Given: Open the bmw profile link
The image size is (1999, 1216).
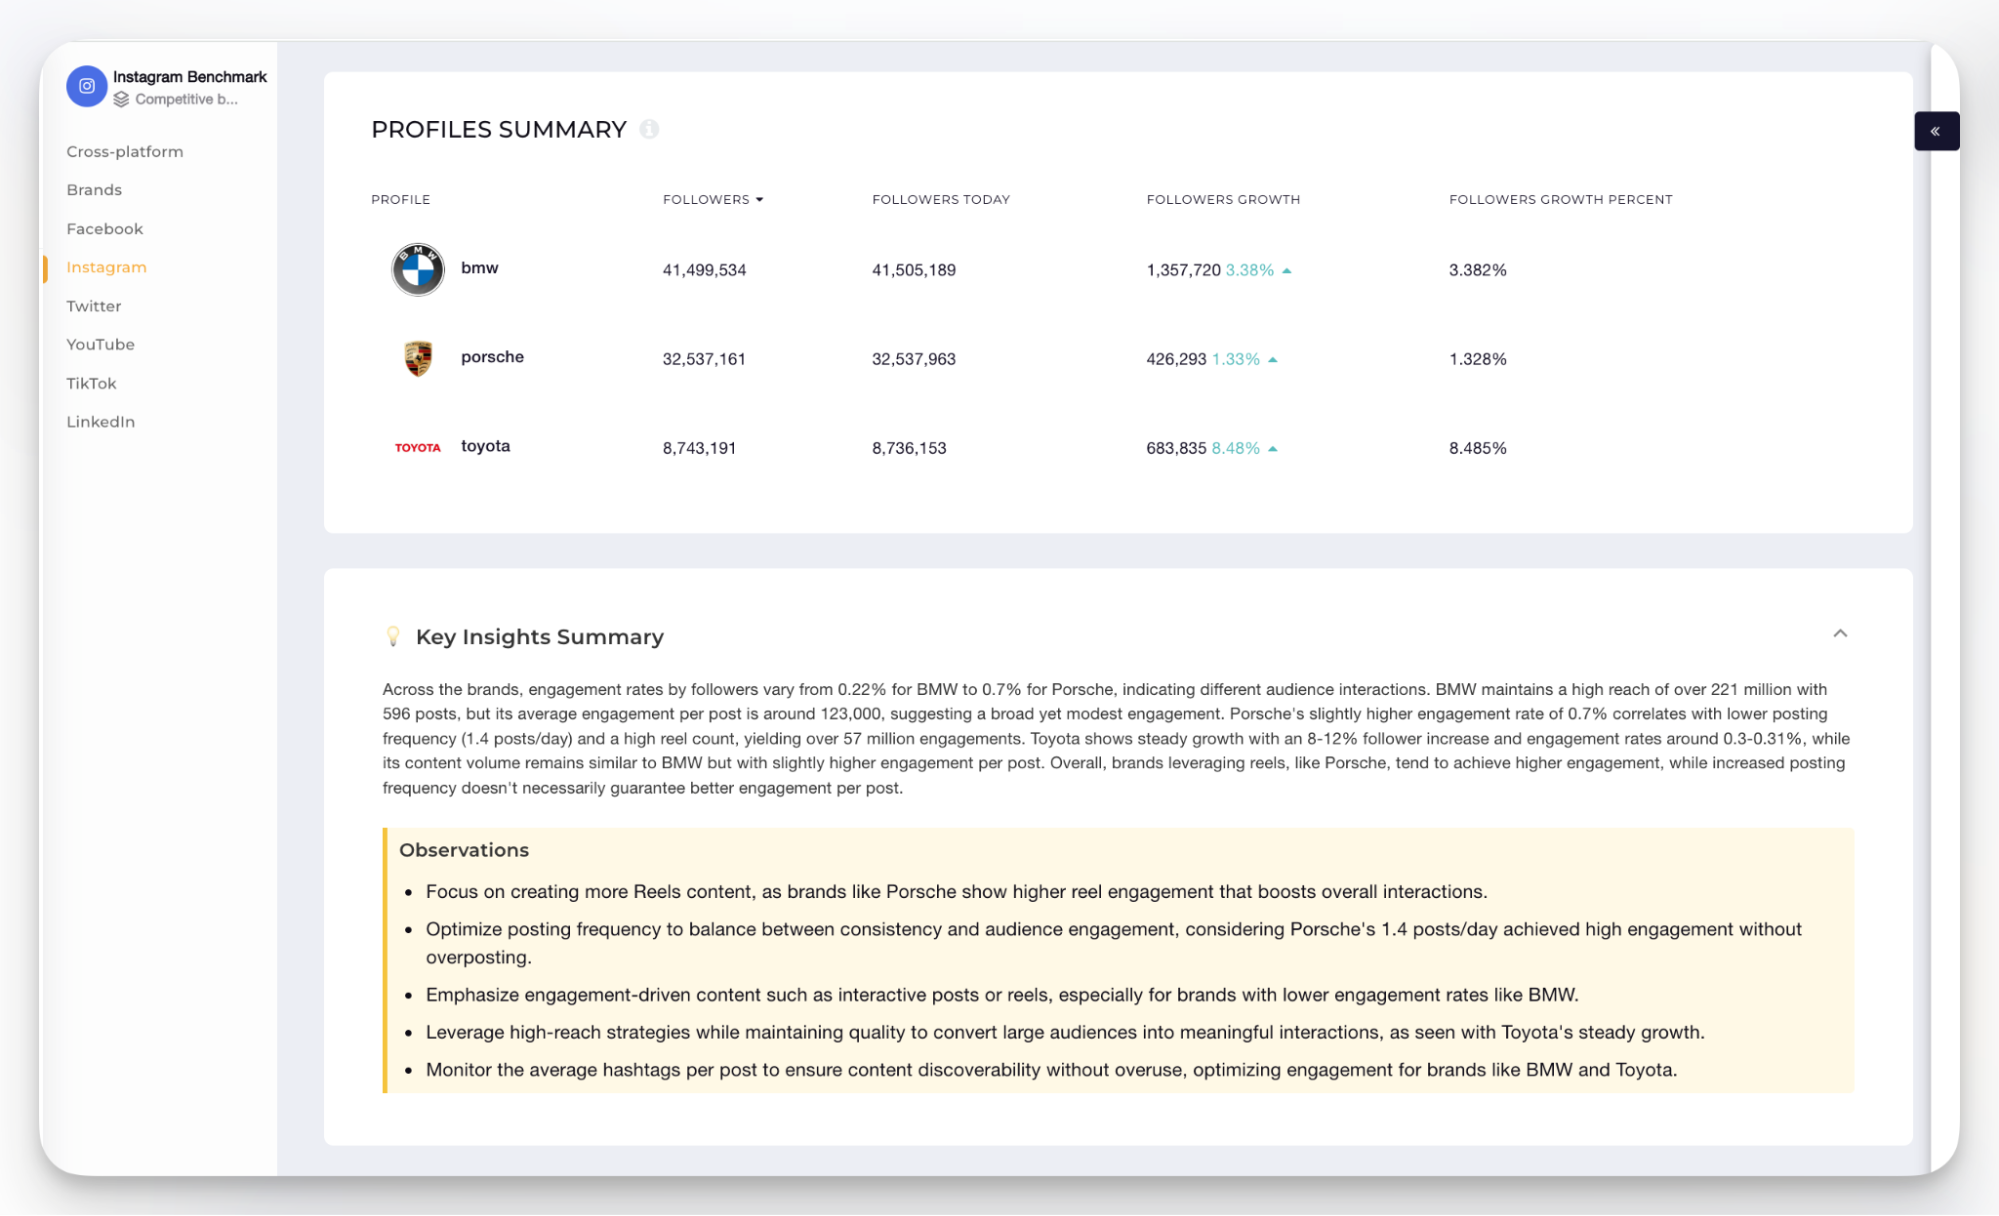Looking at the screenshot, I should (x=479, y=268).
